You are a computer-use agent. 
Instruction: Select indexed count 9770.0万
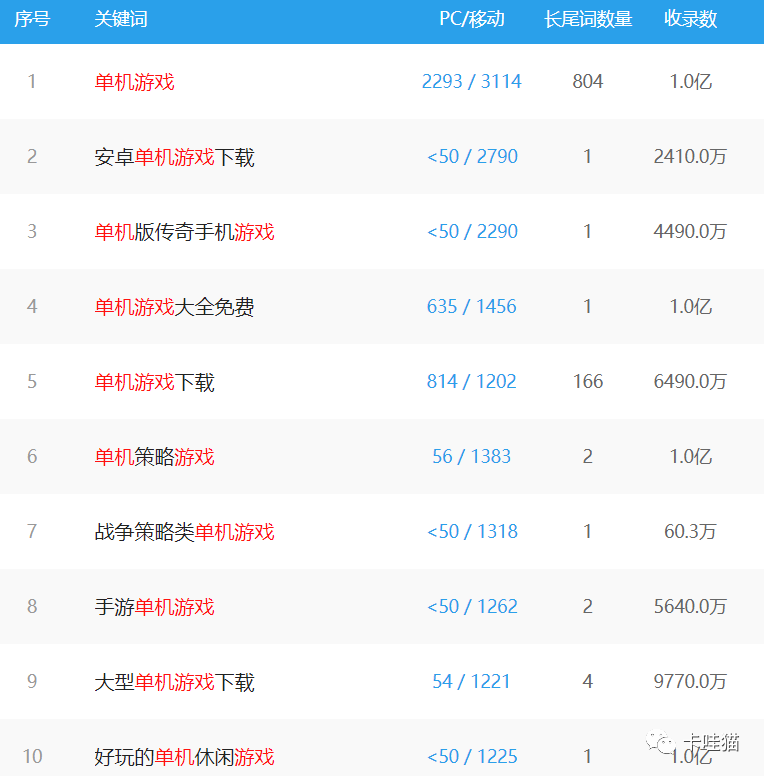click(x=690, y=681)
